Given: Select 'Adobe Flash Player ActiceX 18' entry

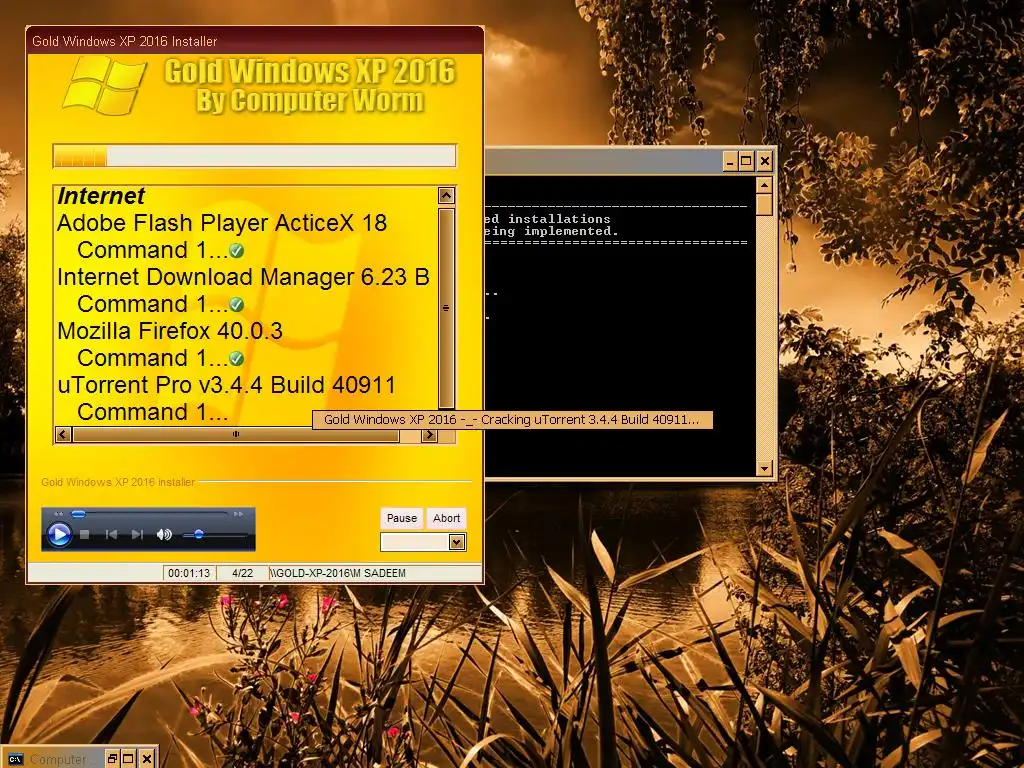Looking at the screenshot, I should click(222, 223).
